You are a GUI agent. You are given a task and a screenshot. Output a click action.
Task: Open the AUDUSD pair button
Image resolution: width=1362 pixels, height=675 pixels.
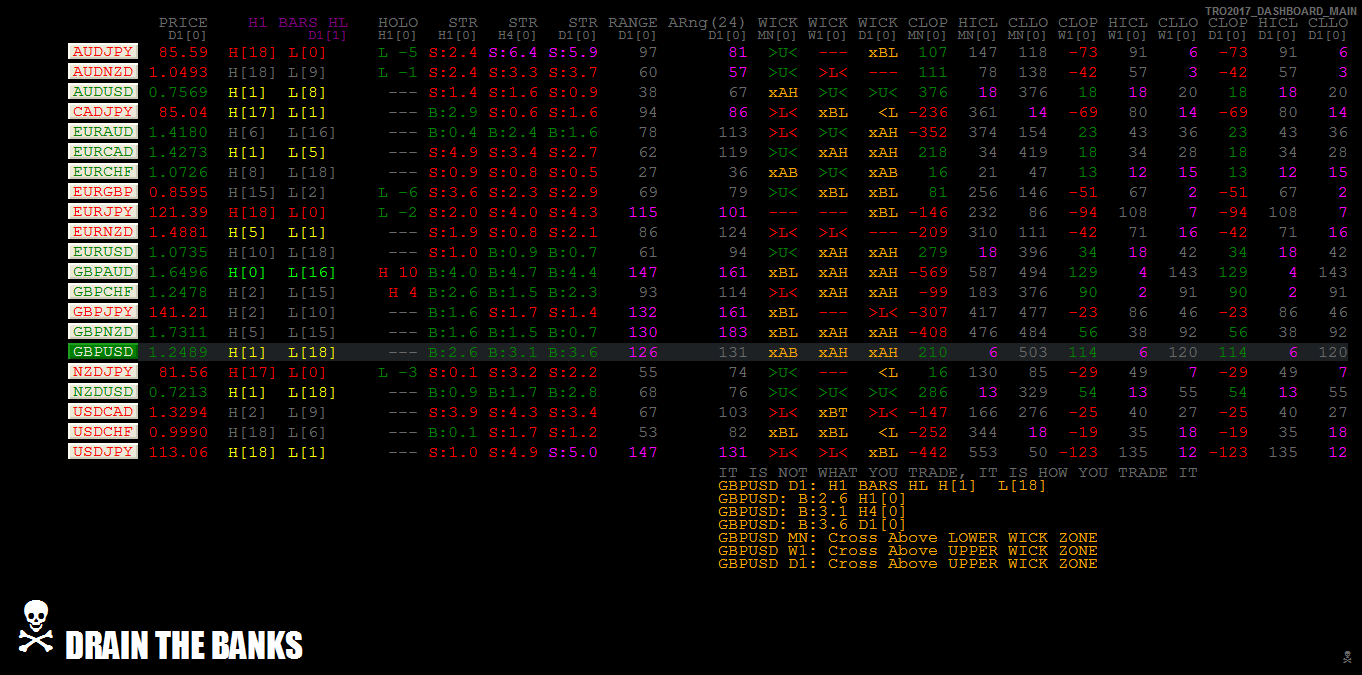(102, 91)
